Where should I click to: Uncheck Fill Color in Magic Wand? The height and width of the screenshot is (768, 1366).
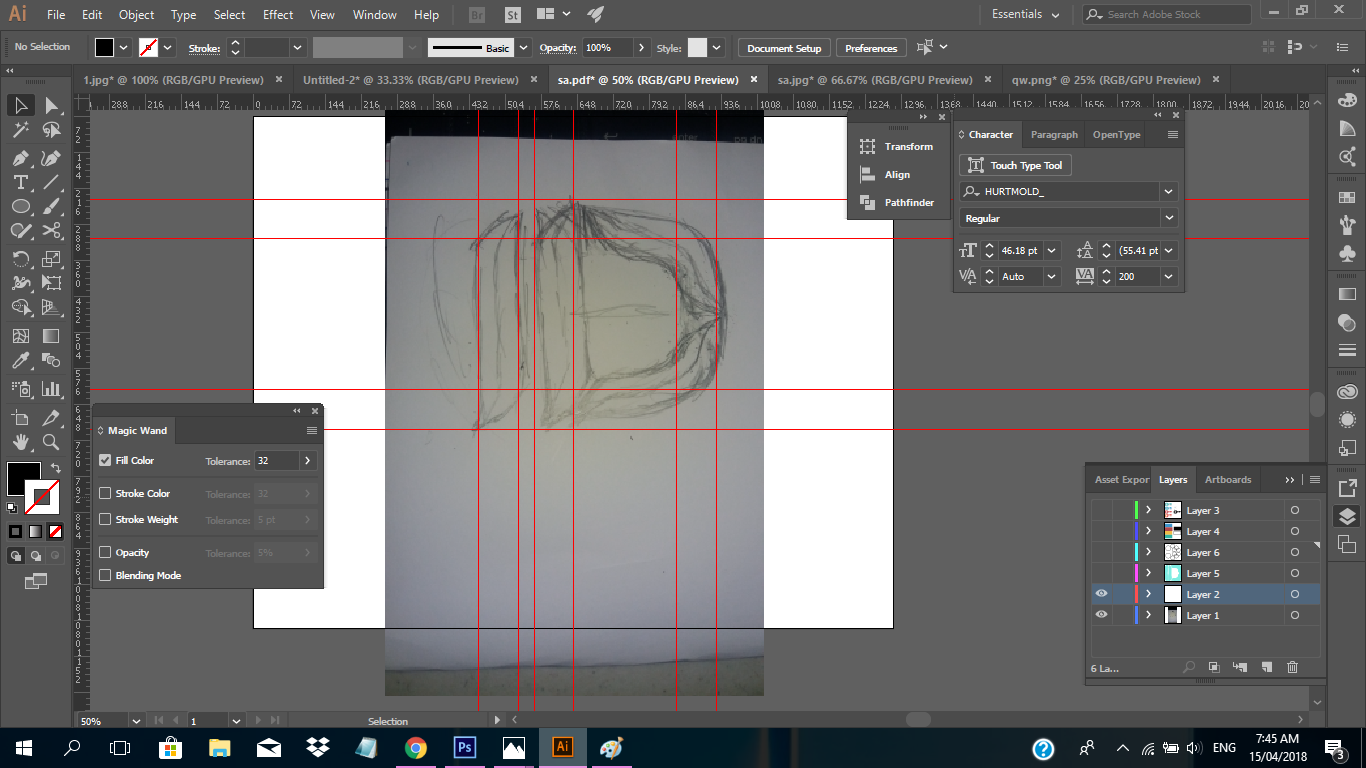pos(105,461)
